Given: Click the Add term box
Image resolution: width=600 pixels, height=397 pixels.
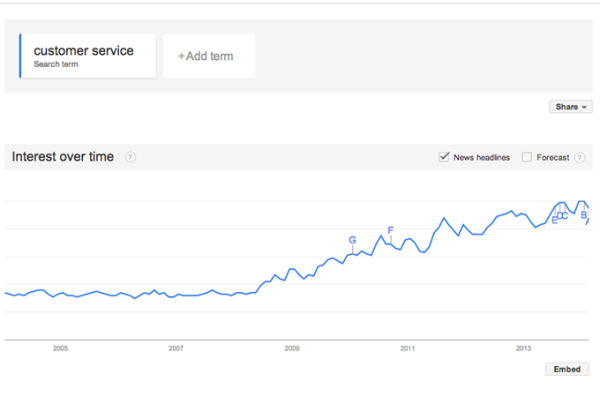Looking at the screenshot, I should pyautogui.click(x=209, y=56).
